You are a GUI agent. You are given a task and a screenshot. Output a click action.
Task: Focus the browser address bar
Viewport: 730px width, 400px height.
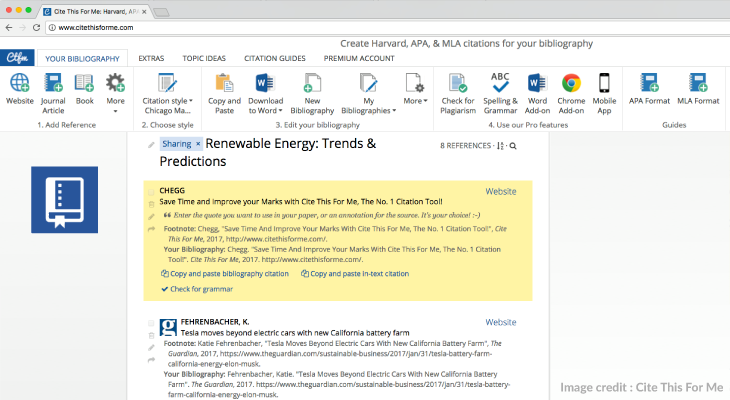[x=386, y=27]
